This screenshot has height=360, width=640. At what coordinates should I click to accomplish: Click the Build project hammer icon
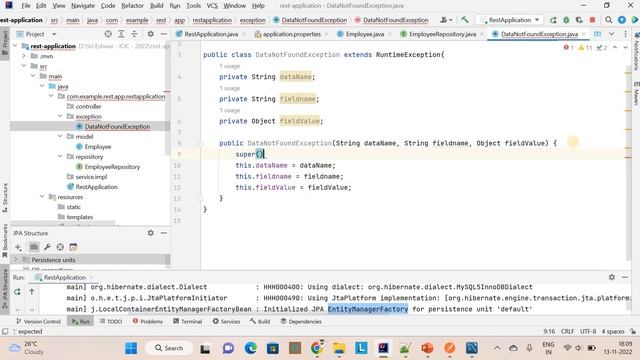(465, 20)
